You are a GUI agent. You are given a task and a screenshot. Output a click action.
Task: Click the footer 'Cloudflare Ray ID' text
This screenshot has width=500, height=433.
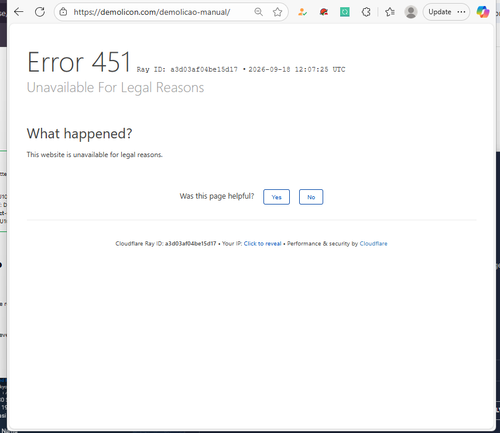(x=166, y=244)
